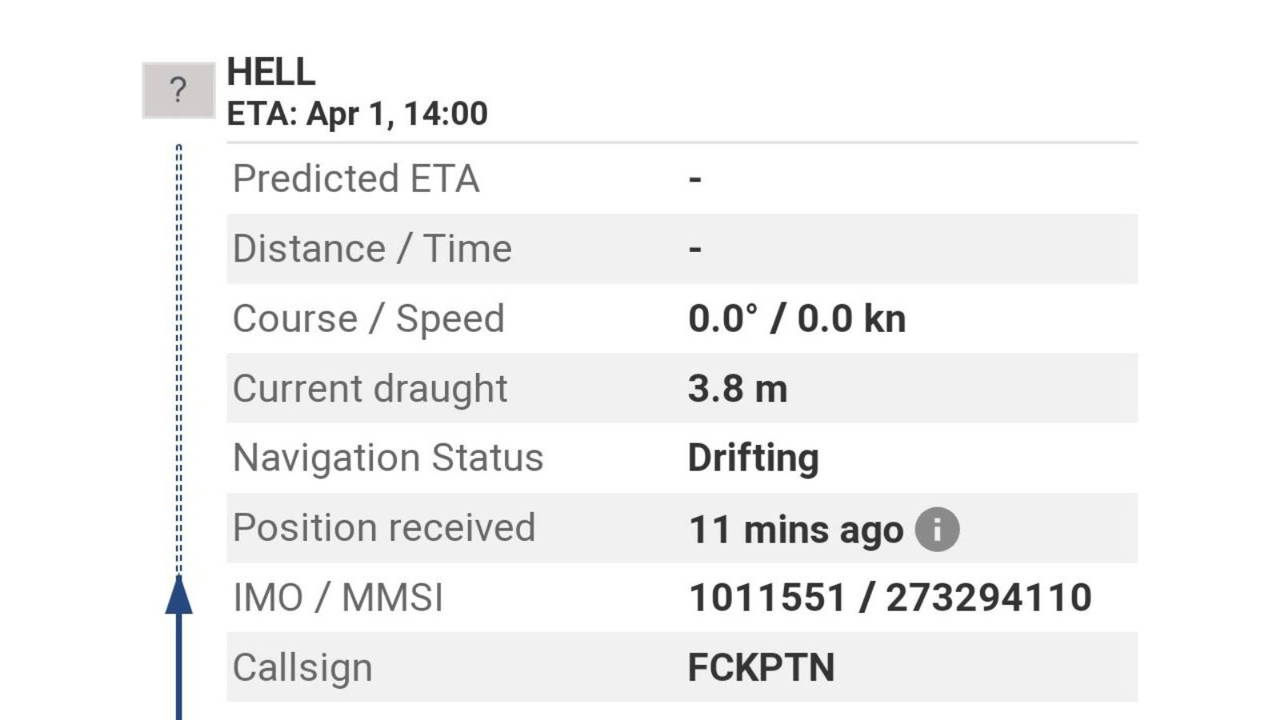This screenshot has height=720, width=1280.
Task: Click the 0.0° / 0.0 kn value
Action: click(797, 319)
